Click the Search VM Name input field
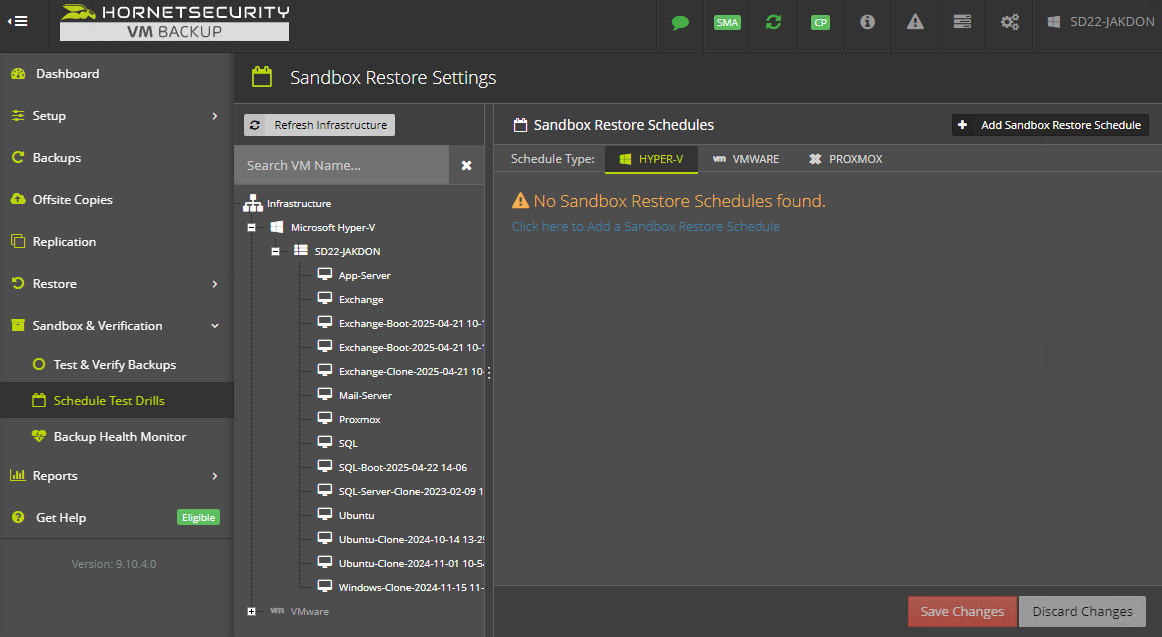Image resolution: width=1162 pixels, height=637 pixels. pyautogui.click(x=341, y=165)
